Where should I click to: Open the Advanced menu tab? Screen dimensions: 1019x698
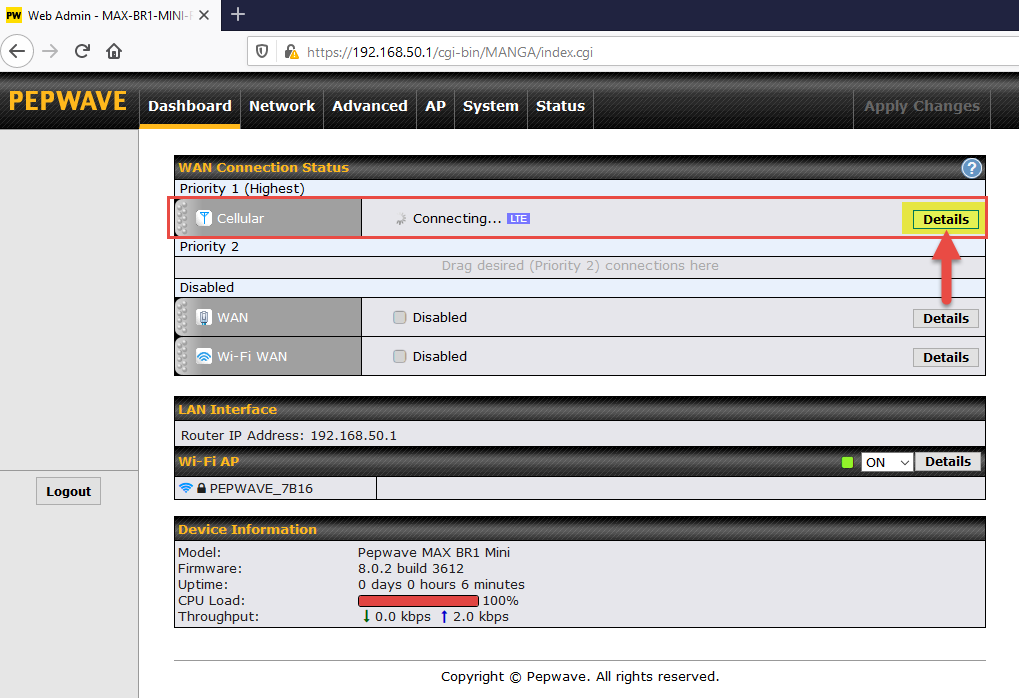point(370,106)
